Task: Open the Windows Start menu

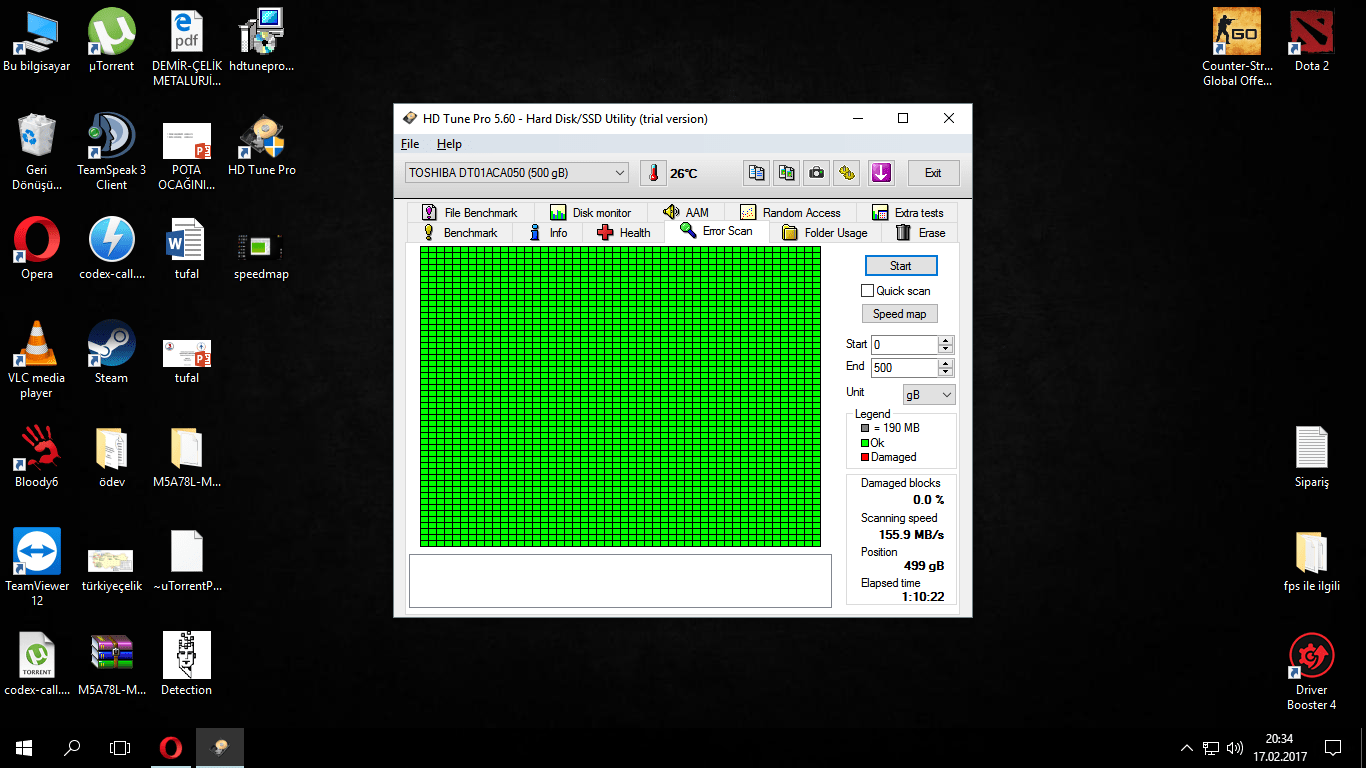Action: click(x=24, y=747)
